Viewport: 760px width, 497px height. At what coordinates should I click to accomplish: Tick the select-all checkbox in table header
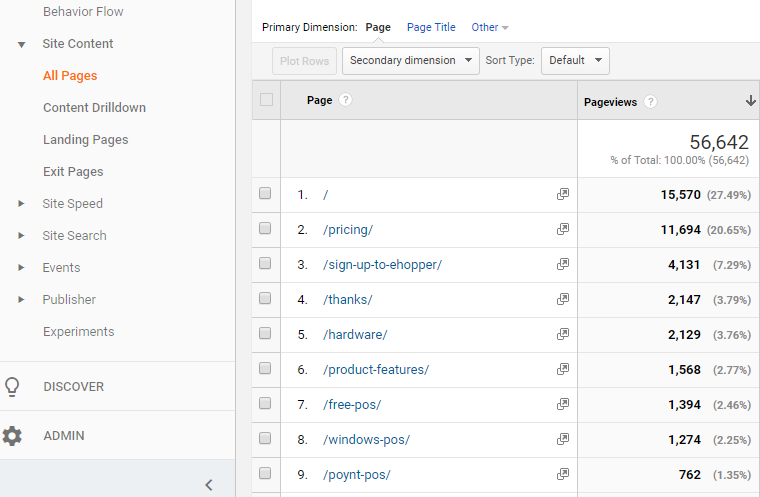coord(266,100)
